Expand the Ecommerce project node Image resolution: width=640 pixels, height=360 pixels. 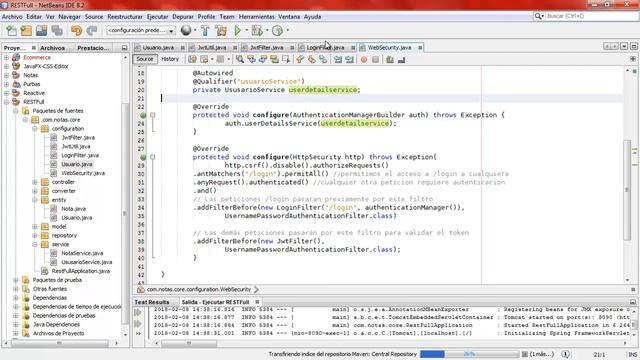tap(7, 58)
